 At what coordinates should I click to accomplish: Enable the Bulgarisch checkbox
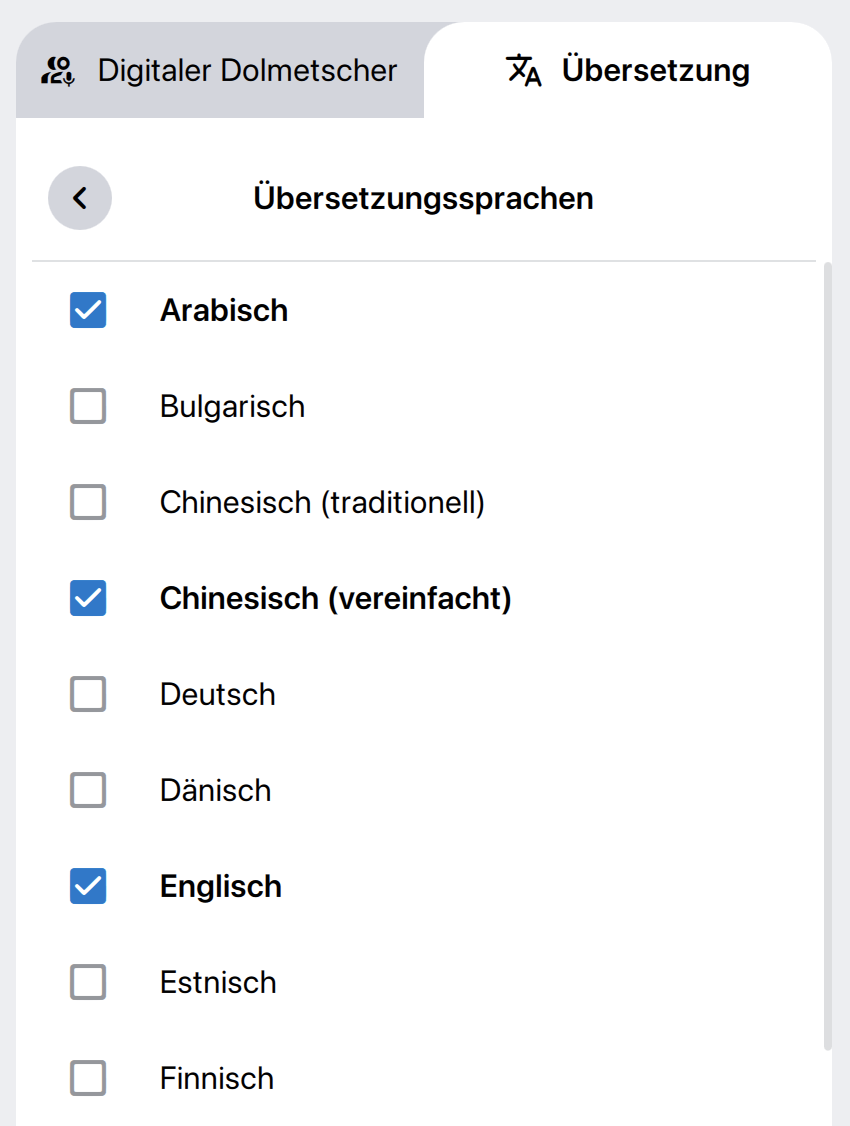click(88, 406)
